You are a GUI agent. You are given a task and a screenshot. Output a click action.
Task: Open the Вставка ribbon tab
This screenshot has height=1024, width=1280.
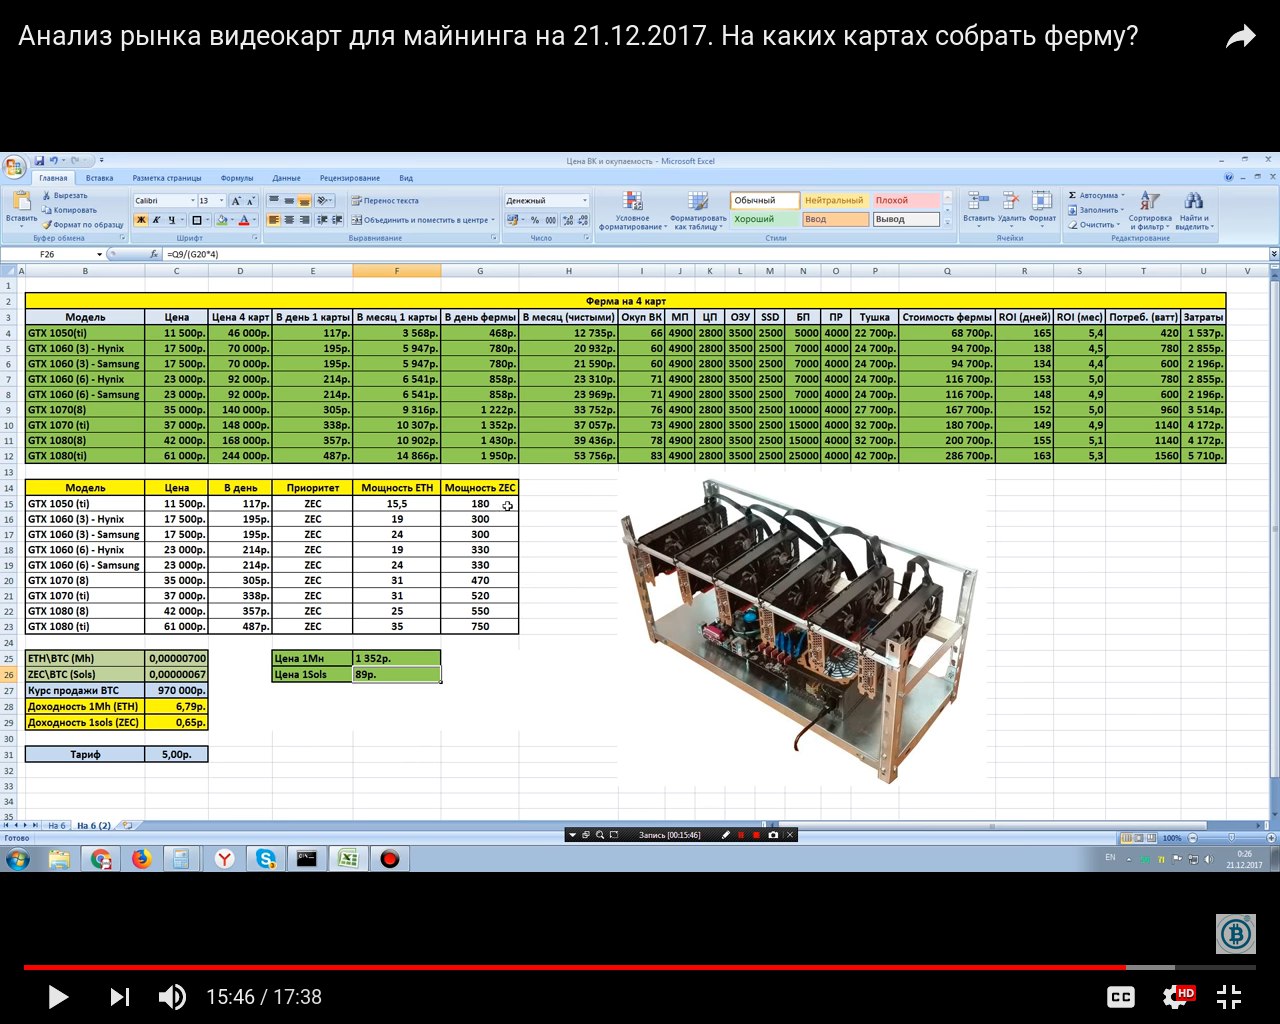click(100, 178)
